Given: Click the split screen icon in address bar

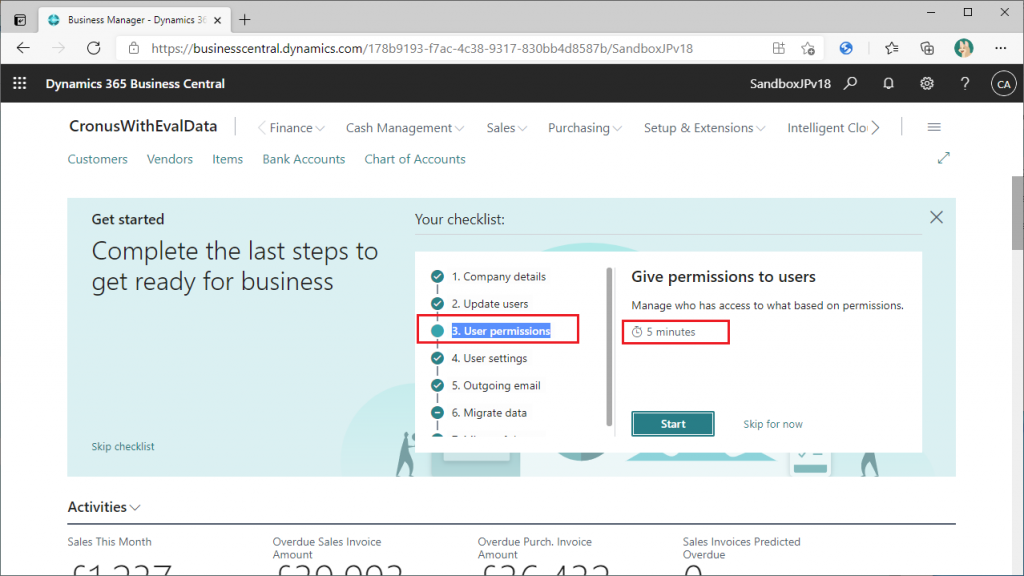Looking at the screenshot, I should (x=778, y=48).
